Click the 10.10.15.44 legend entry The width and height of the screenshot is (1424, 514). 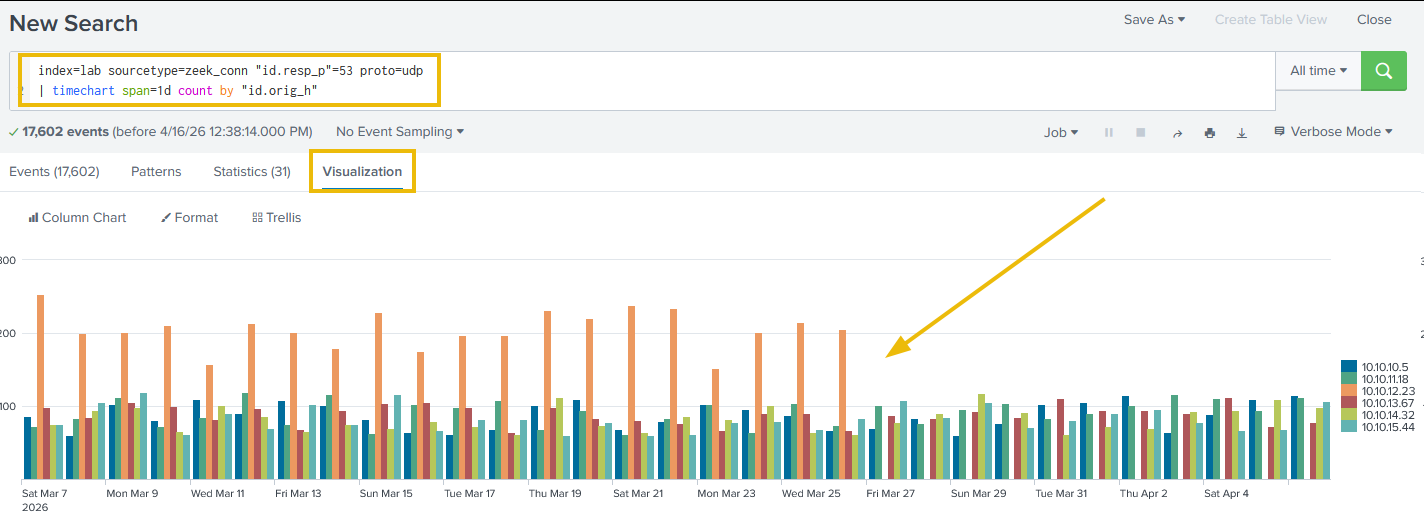(x=1378, y=427)
